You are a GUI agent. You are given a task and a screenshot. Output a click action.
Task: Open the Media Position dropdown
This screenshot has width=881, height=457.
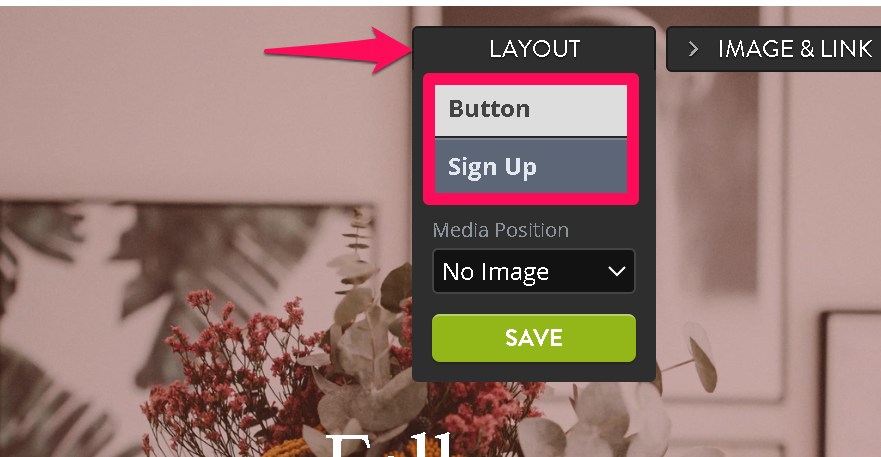click(x=534, y=272)
